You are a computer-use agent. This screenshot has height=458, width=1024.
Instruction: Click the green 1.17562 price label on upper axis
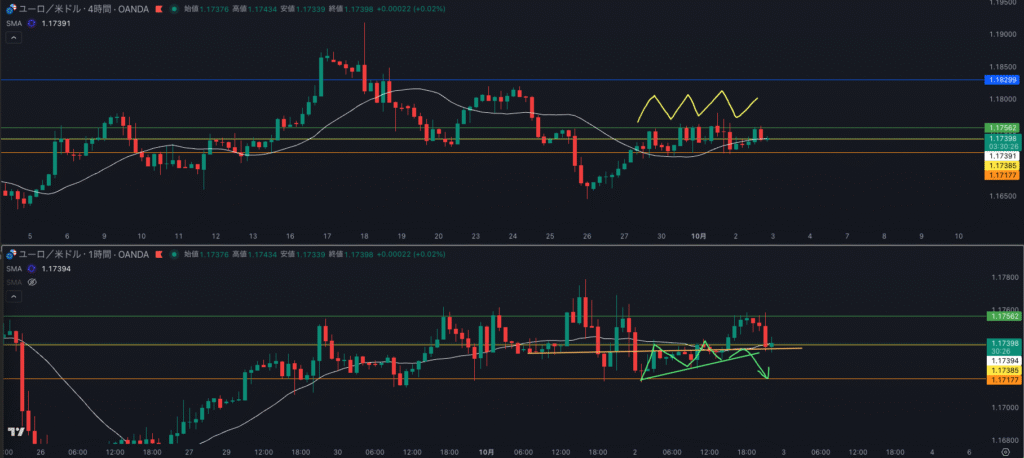click(1001, 128)
